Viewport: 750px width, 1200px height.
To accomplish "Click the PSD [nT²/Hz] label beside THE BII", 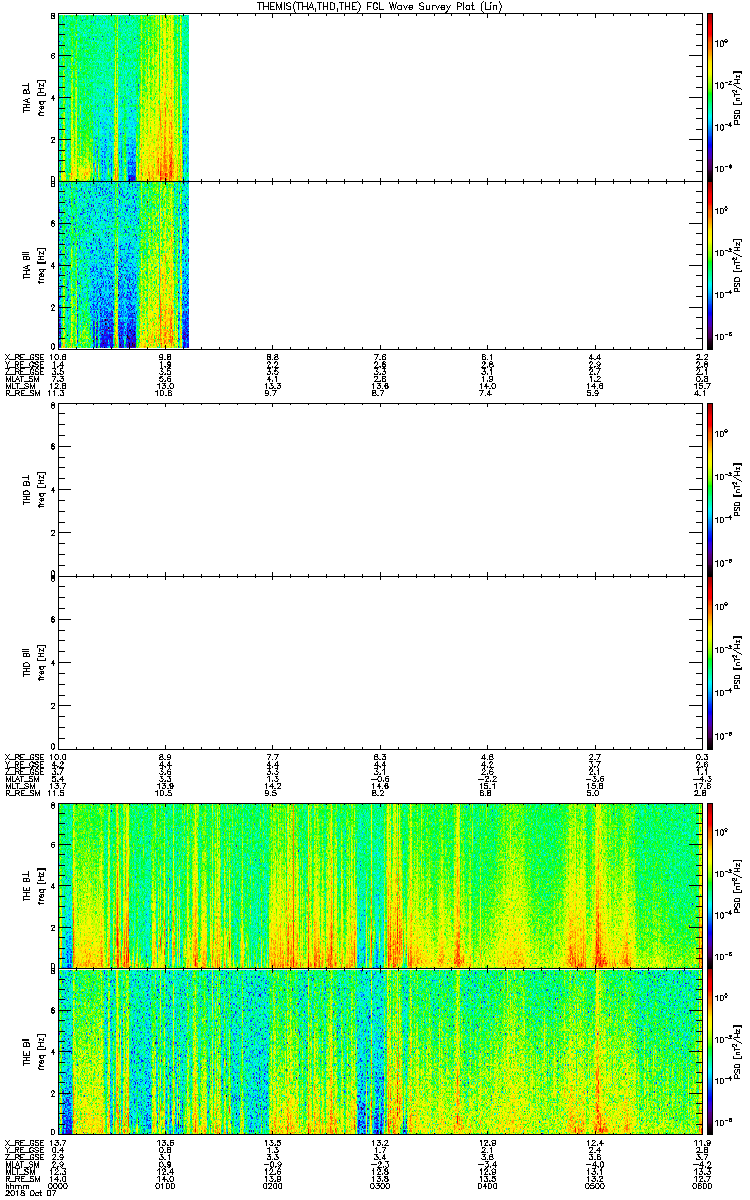I will tap(737, 1051).
